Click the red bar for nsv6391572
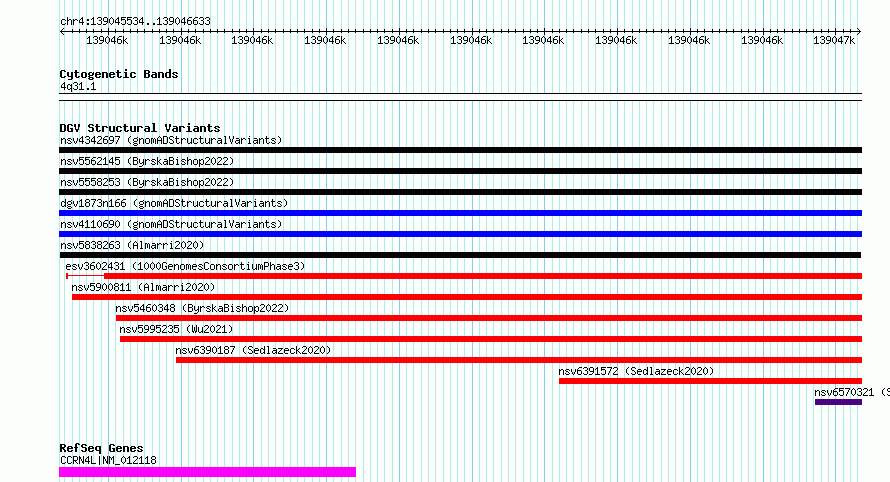 710,381
